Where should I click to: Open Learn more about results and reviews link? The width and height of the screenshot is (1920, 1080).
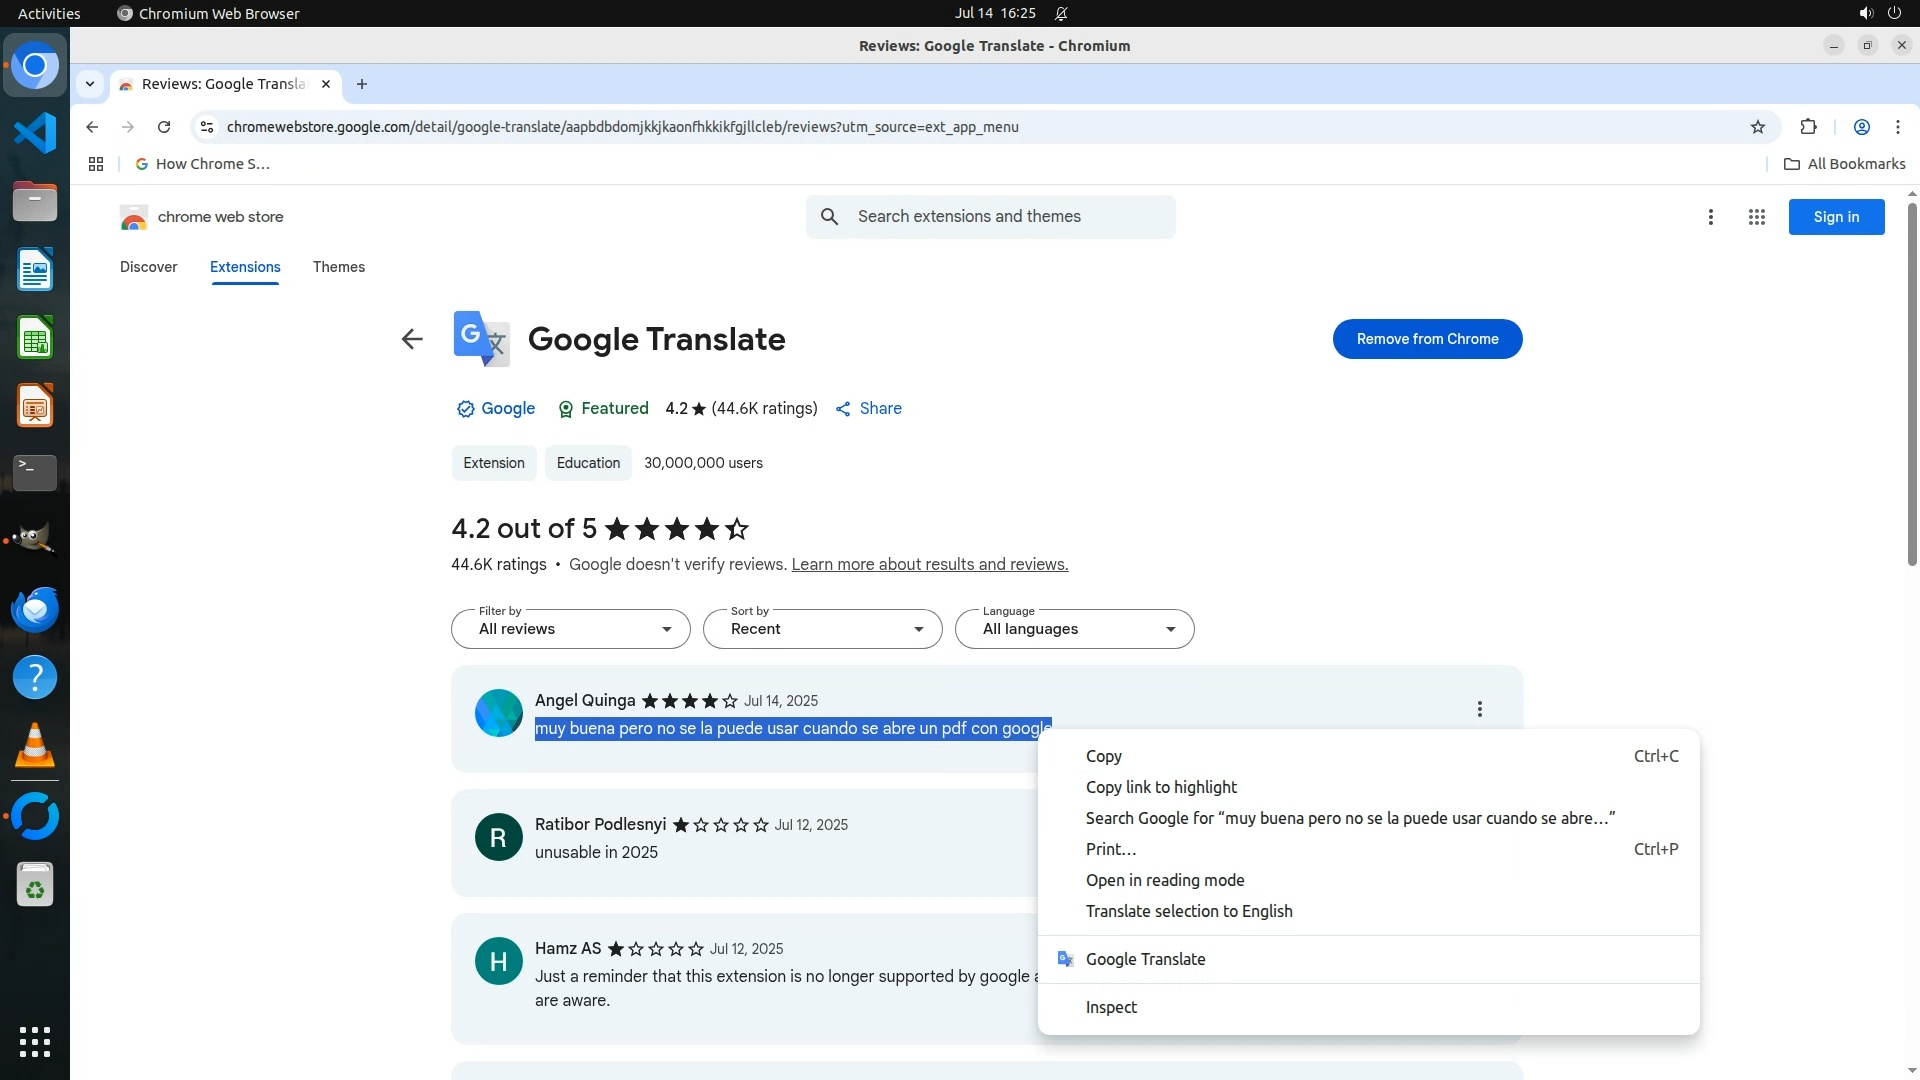click(929, 564)
